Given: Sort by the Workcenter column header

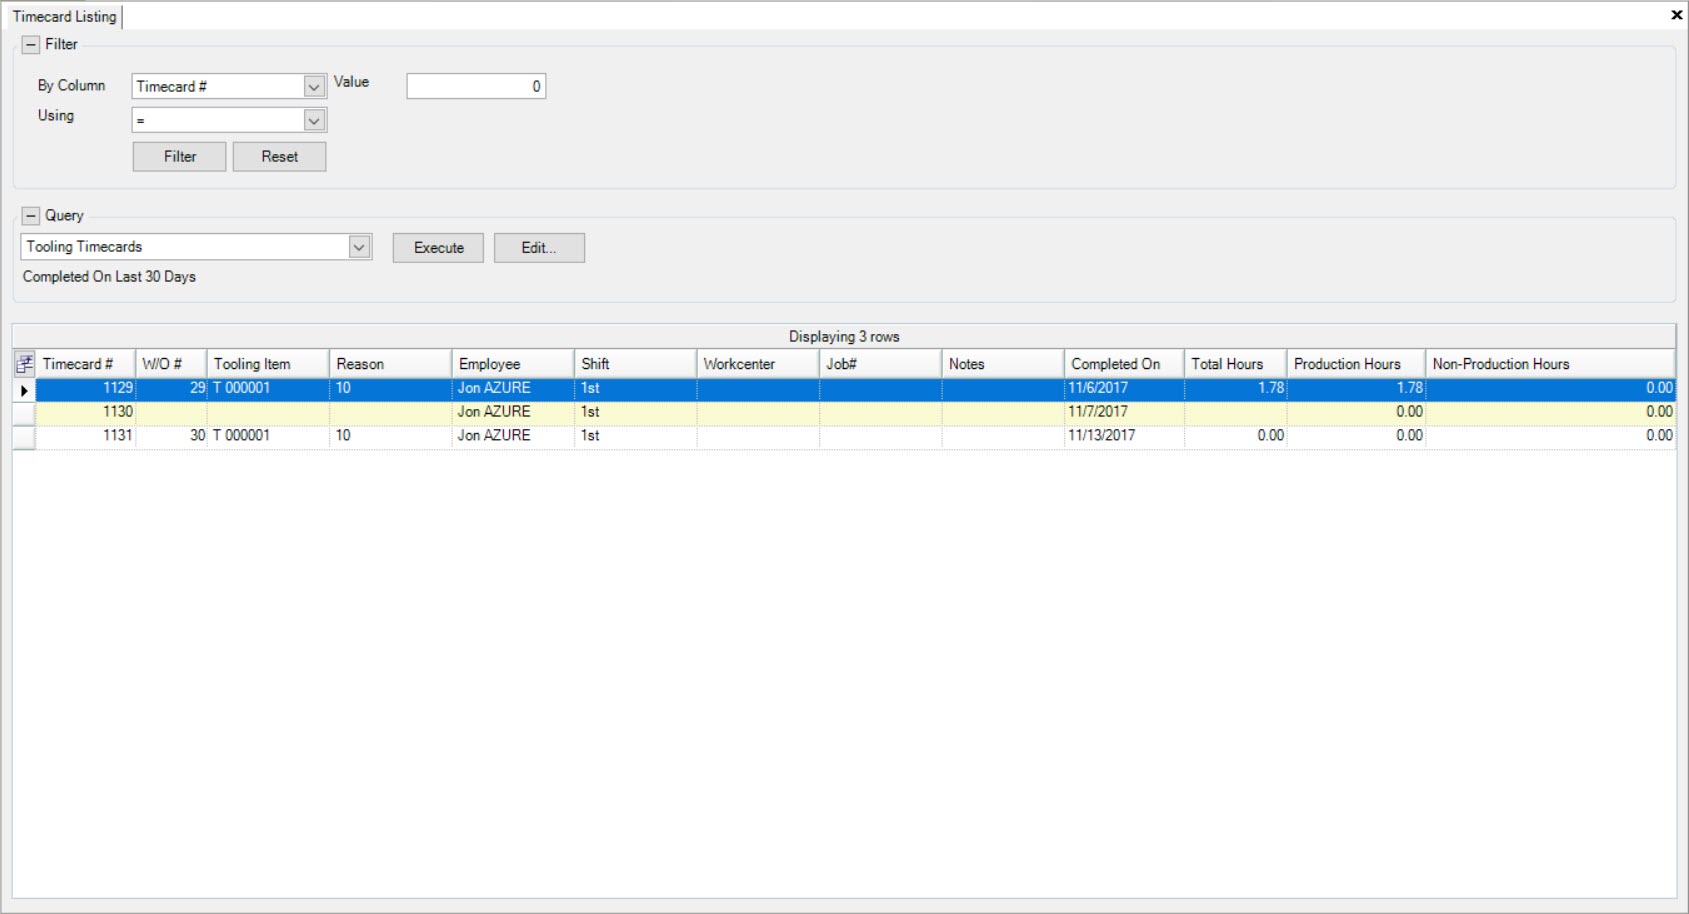Looking at the screenshot, I should (x=758, y=364).
